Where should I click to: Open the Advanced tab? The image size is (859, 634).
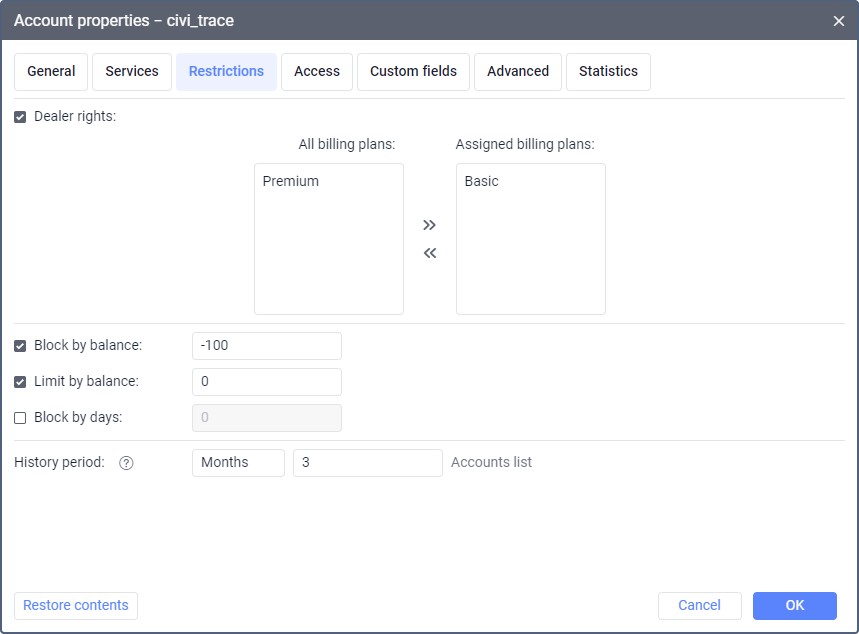518,72
